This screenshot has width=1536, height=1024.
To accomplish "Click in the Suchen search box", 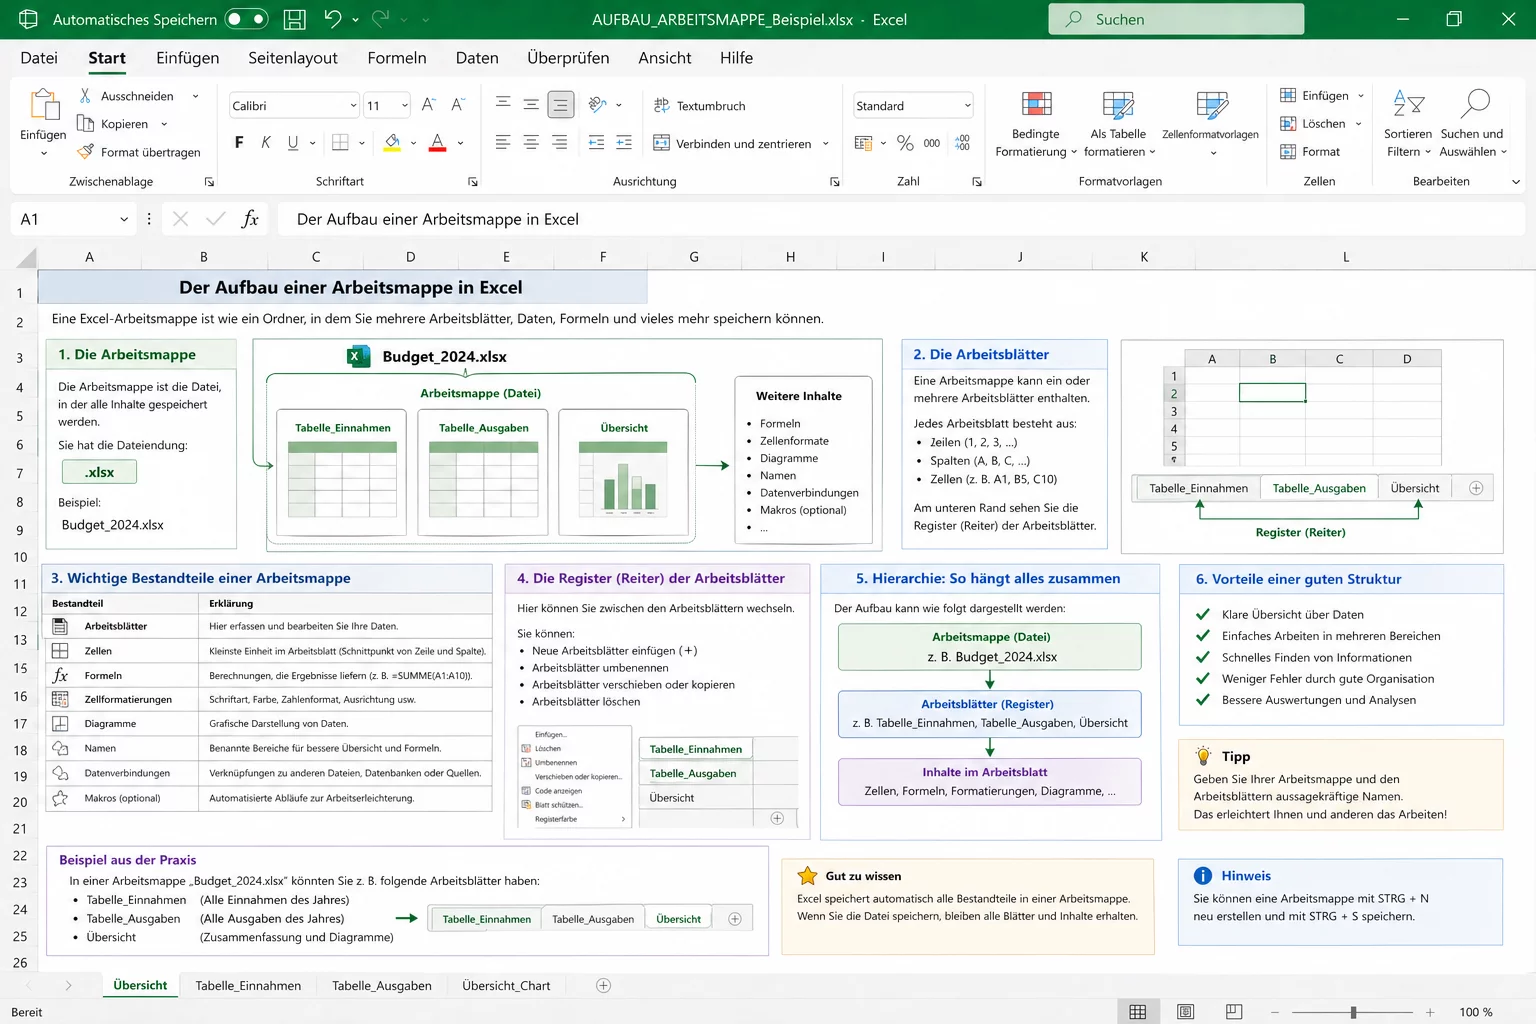I will 1176,19.
